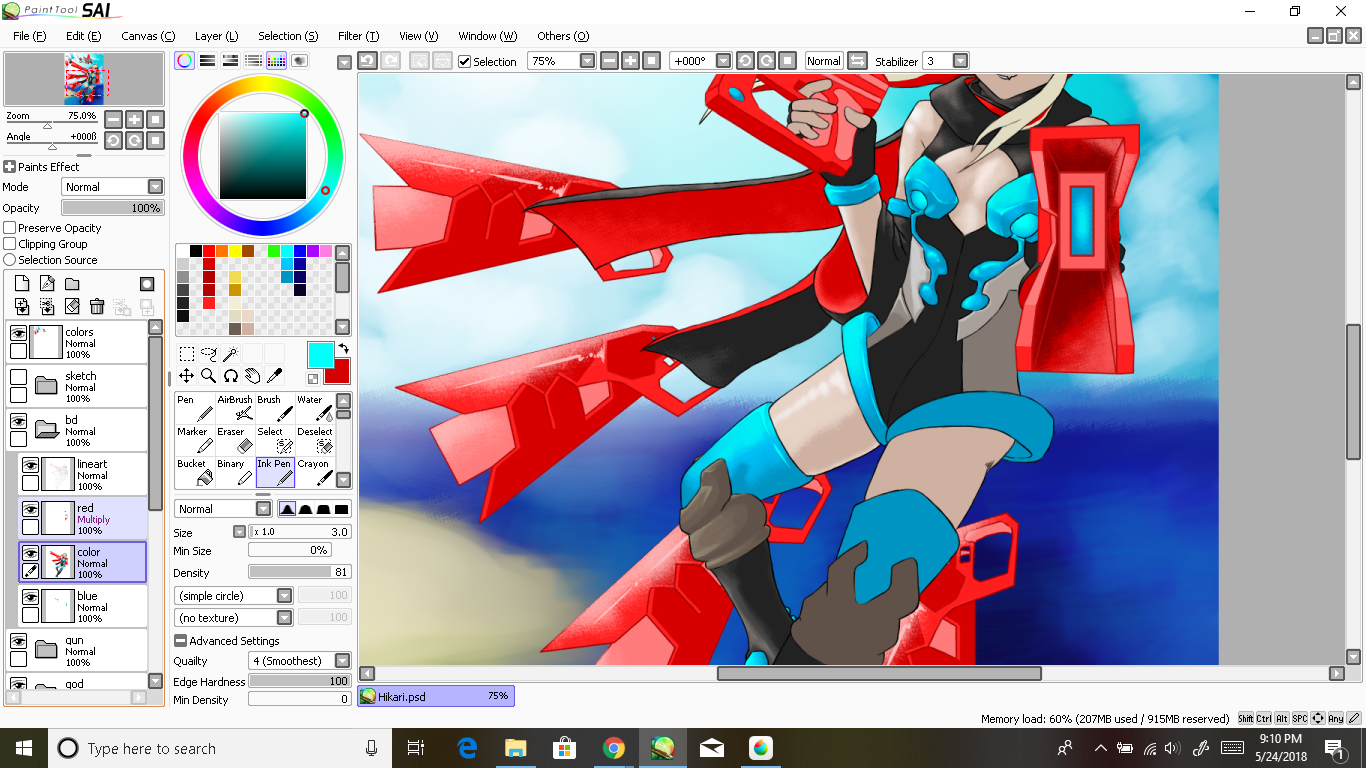Open the Quality 4 (Smoothest) dropdown

click(342, 661)
